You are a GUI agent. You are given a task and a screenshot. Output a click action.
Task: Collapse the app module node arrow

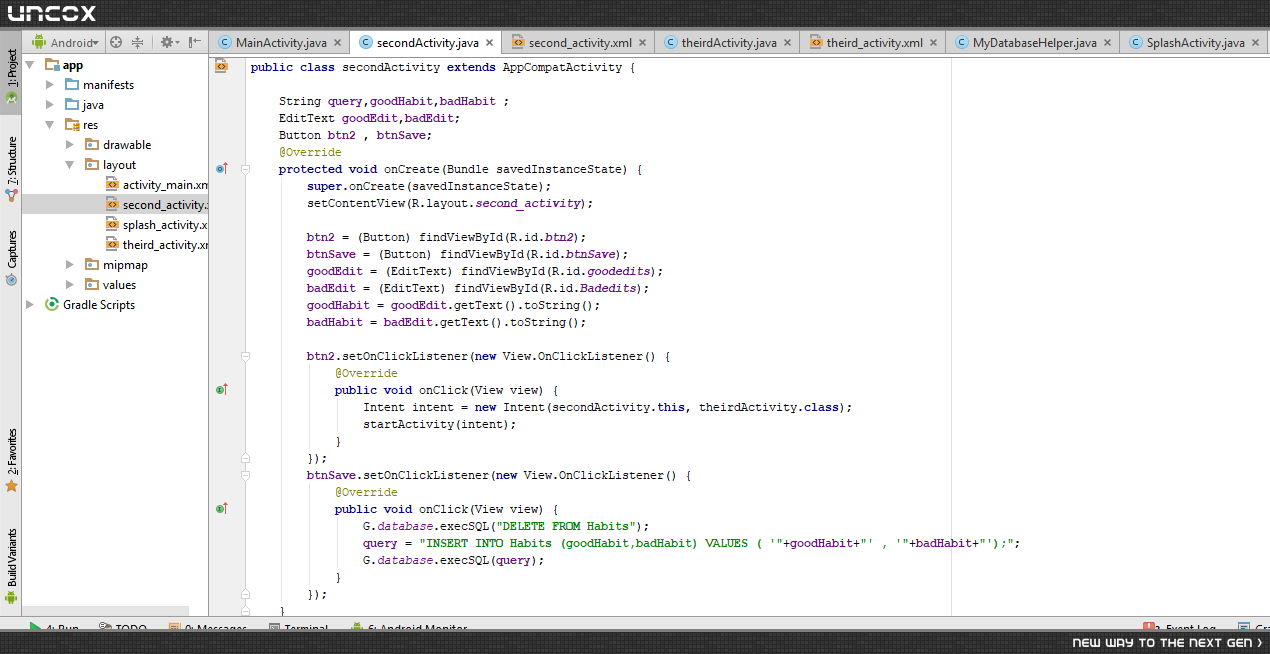(30, 65)
